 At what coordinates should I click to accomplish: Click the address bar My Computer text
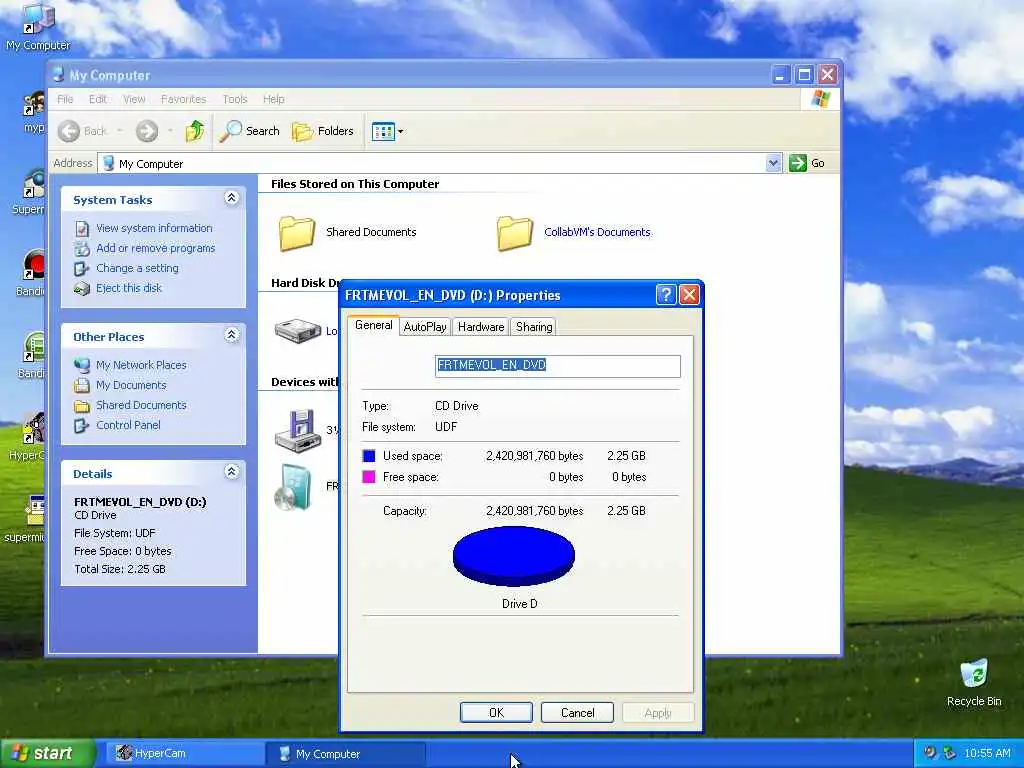coord(151,164)
